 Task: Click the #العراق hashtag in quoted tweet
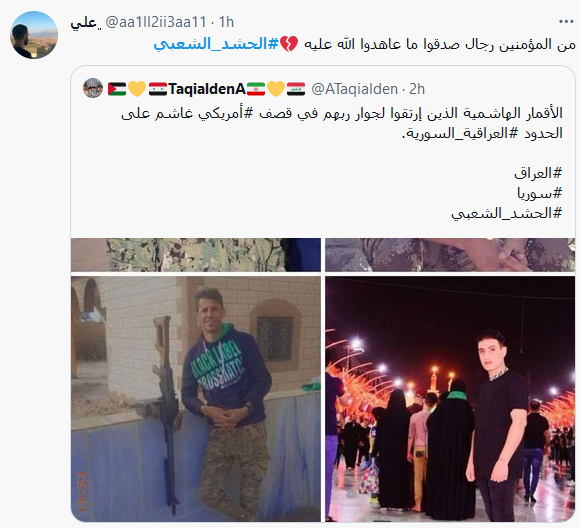click(x=538, y=173)
